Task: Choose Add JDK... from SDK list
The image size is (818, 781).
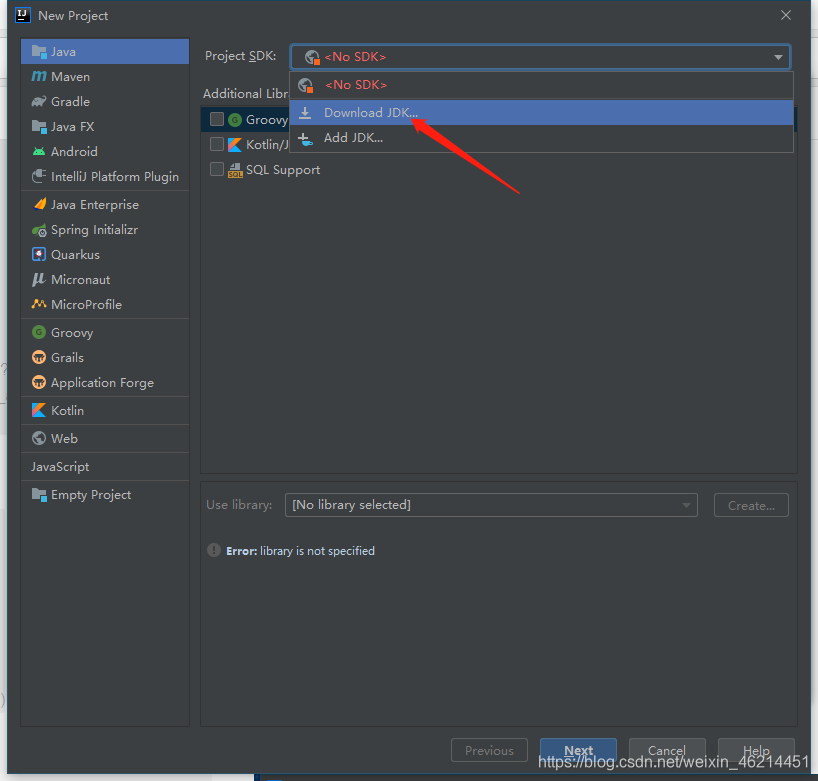Action: tap(541, 138)
